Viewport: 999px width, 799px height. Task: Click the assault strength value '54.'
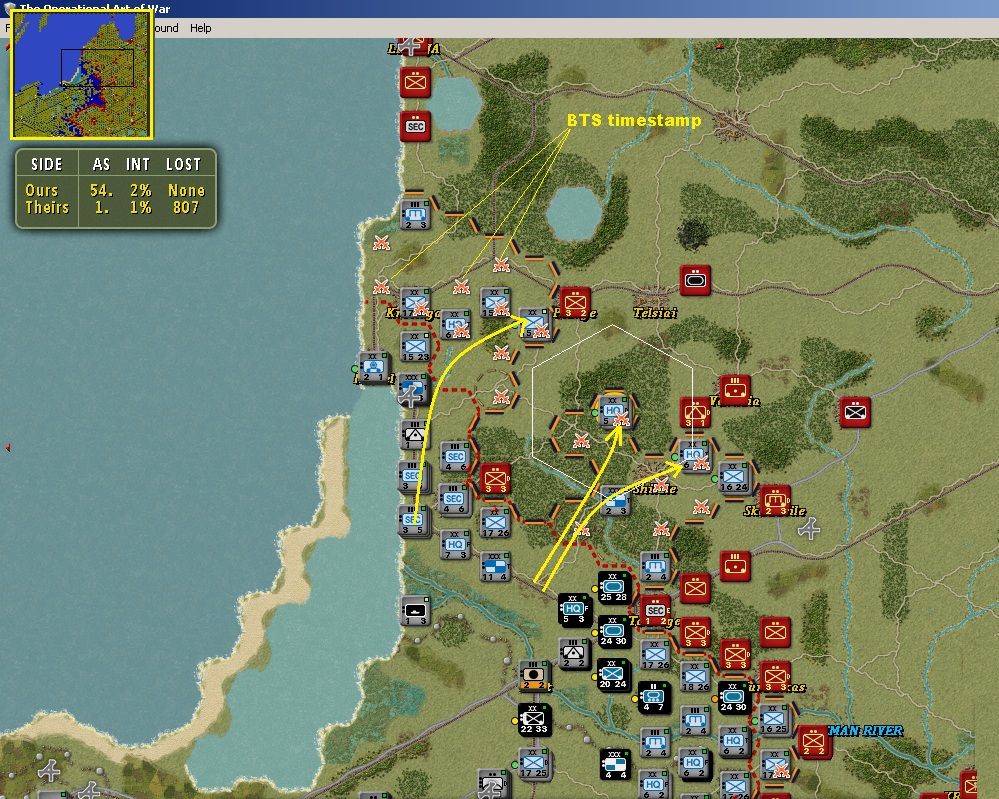(x=101, y=191)
